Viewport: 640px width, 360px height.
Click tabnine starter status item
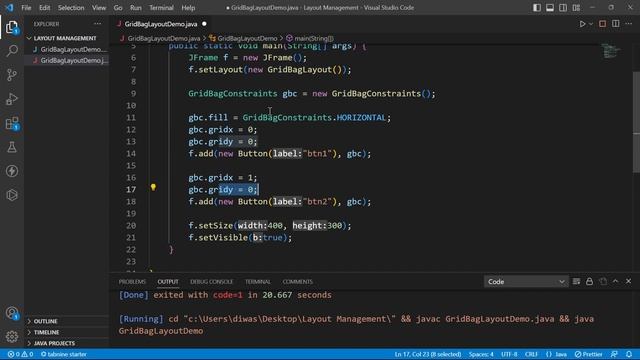tap(64, 354)
